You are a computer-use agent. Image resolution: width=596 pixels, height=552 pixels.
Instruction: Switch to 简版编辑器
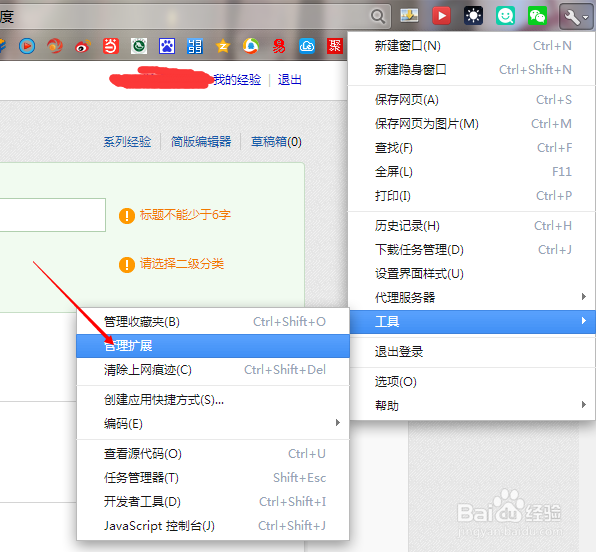click(x=201, y=142)
